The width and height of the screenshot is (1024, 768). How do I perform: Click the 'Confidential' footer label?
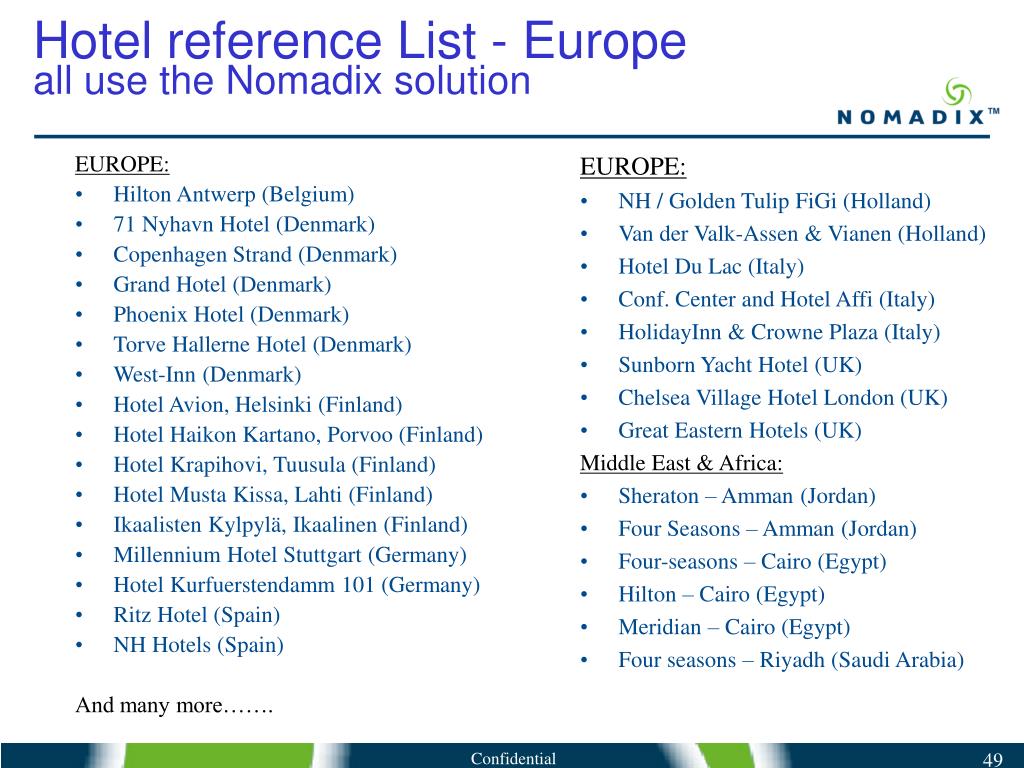coord(513,758)
